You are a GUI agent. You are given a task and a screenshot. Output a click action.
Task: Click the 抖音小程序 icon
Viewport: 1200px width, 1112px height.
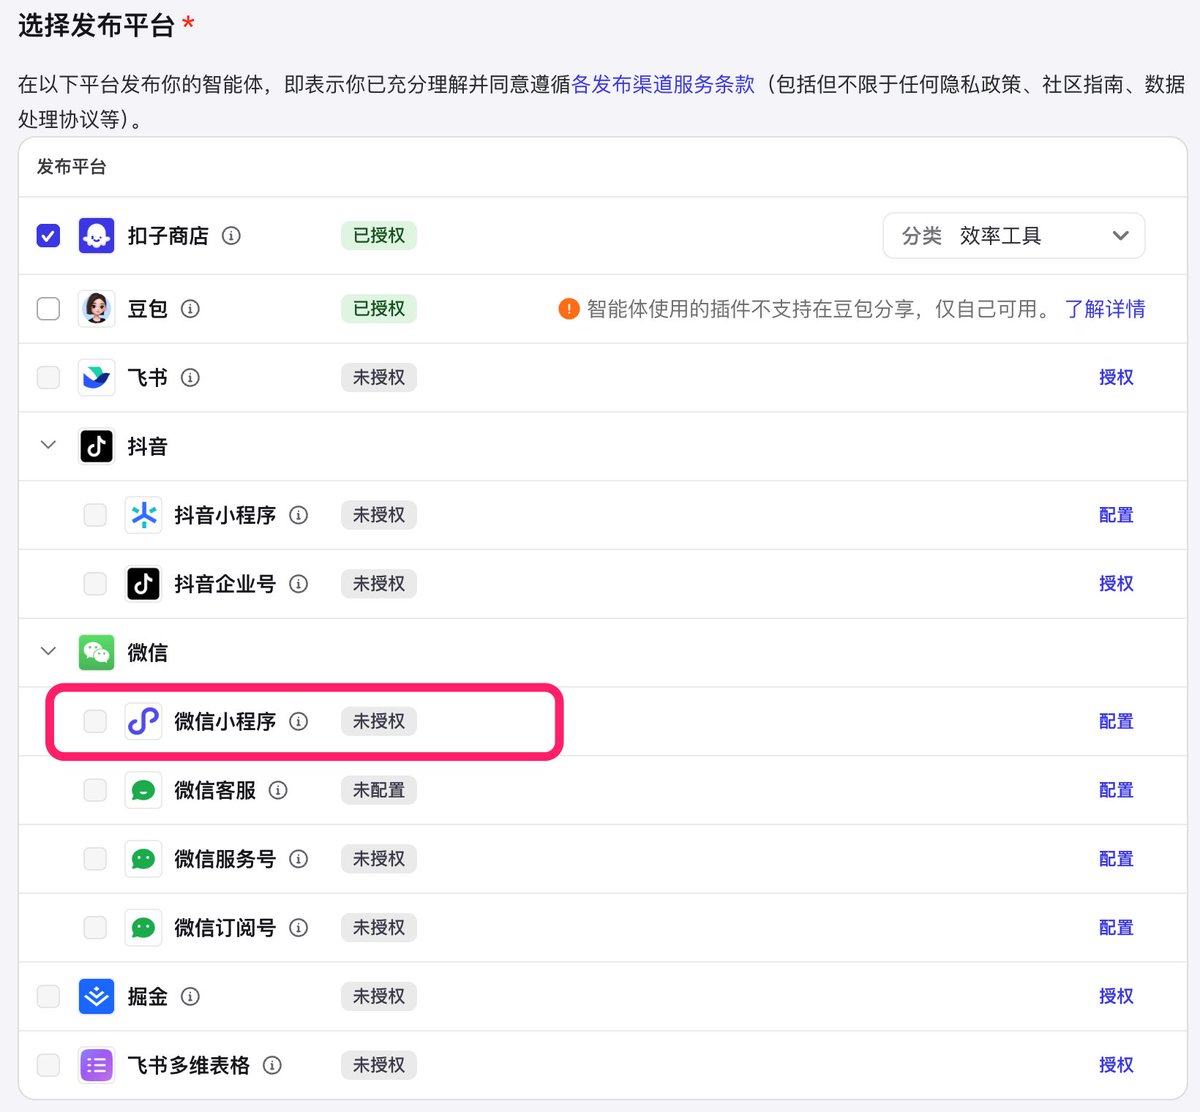pyautogui.click(x=143, y=515)
